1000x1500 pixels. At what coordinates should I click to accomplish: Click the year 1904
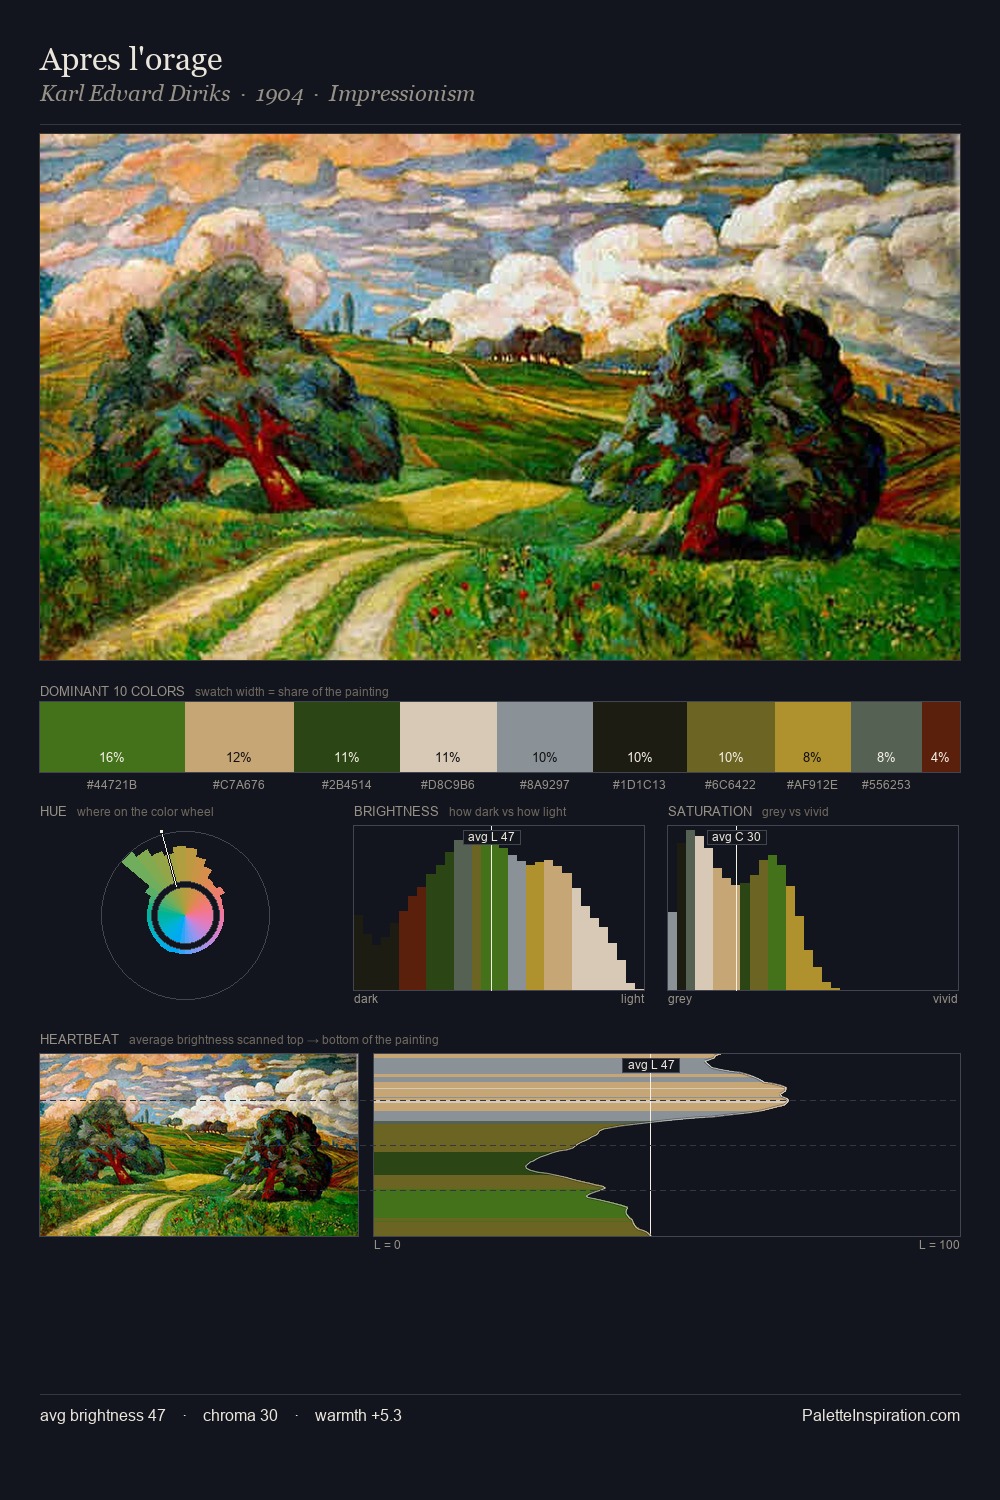pos(279,94)
